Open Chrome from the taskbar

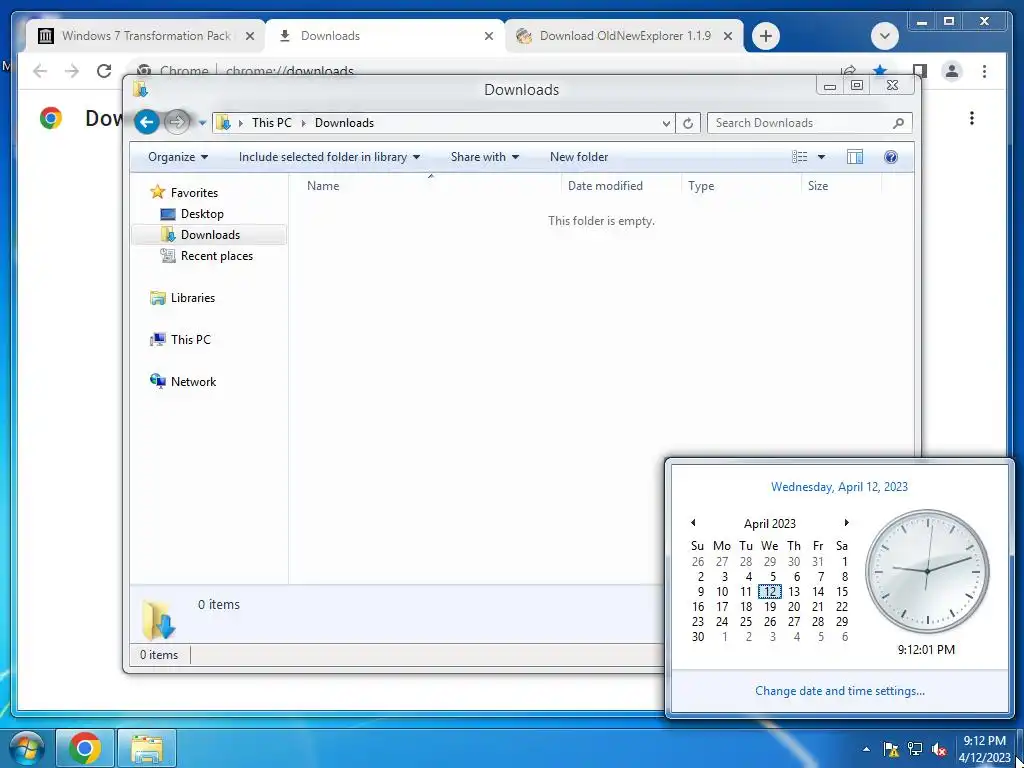click(x=84, y=748)
